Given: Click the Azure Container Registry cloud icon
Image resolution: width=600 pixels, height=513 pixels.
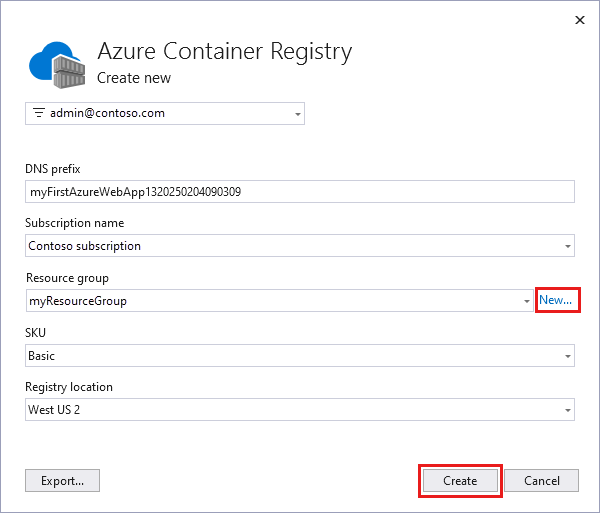Looking at the screenshot, I should (55, 63).
